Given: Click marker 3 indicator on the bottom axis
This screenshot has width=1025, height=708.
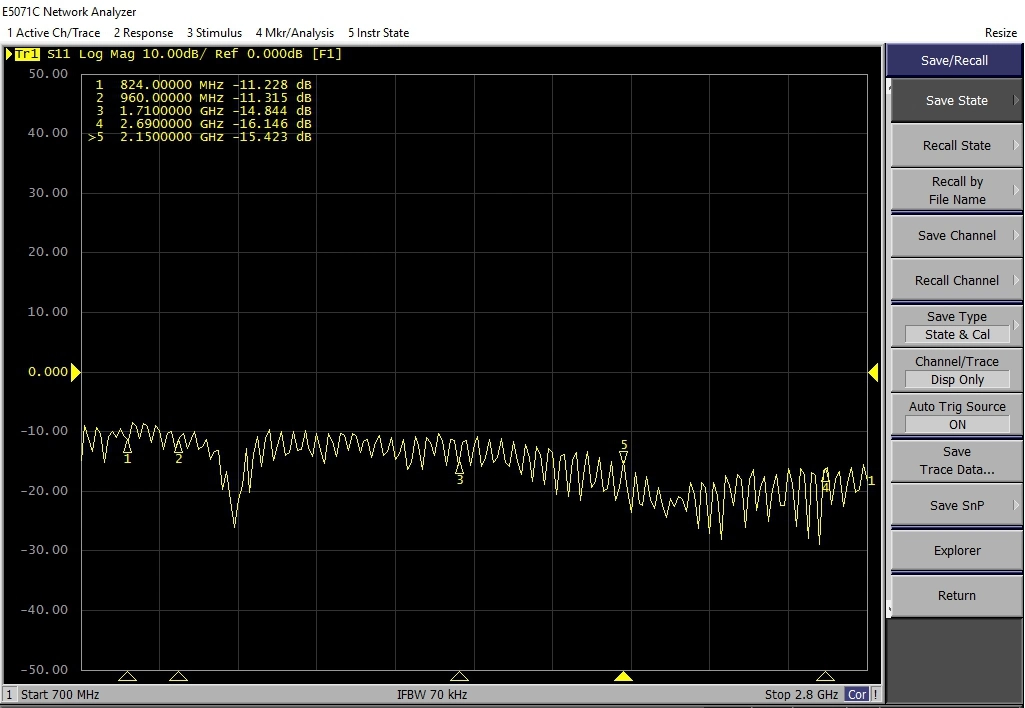Looking at the screenshot, I should (459, 677).
